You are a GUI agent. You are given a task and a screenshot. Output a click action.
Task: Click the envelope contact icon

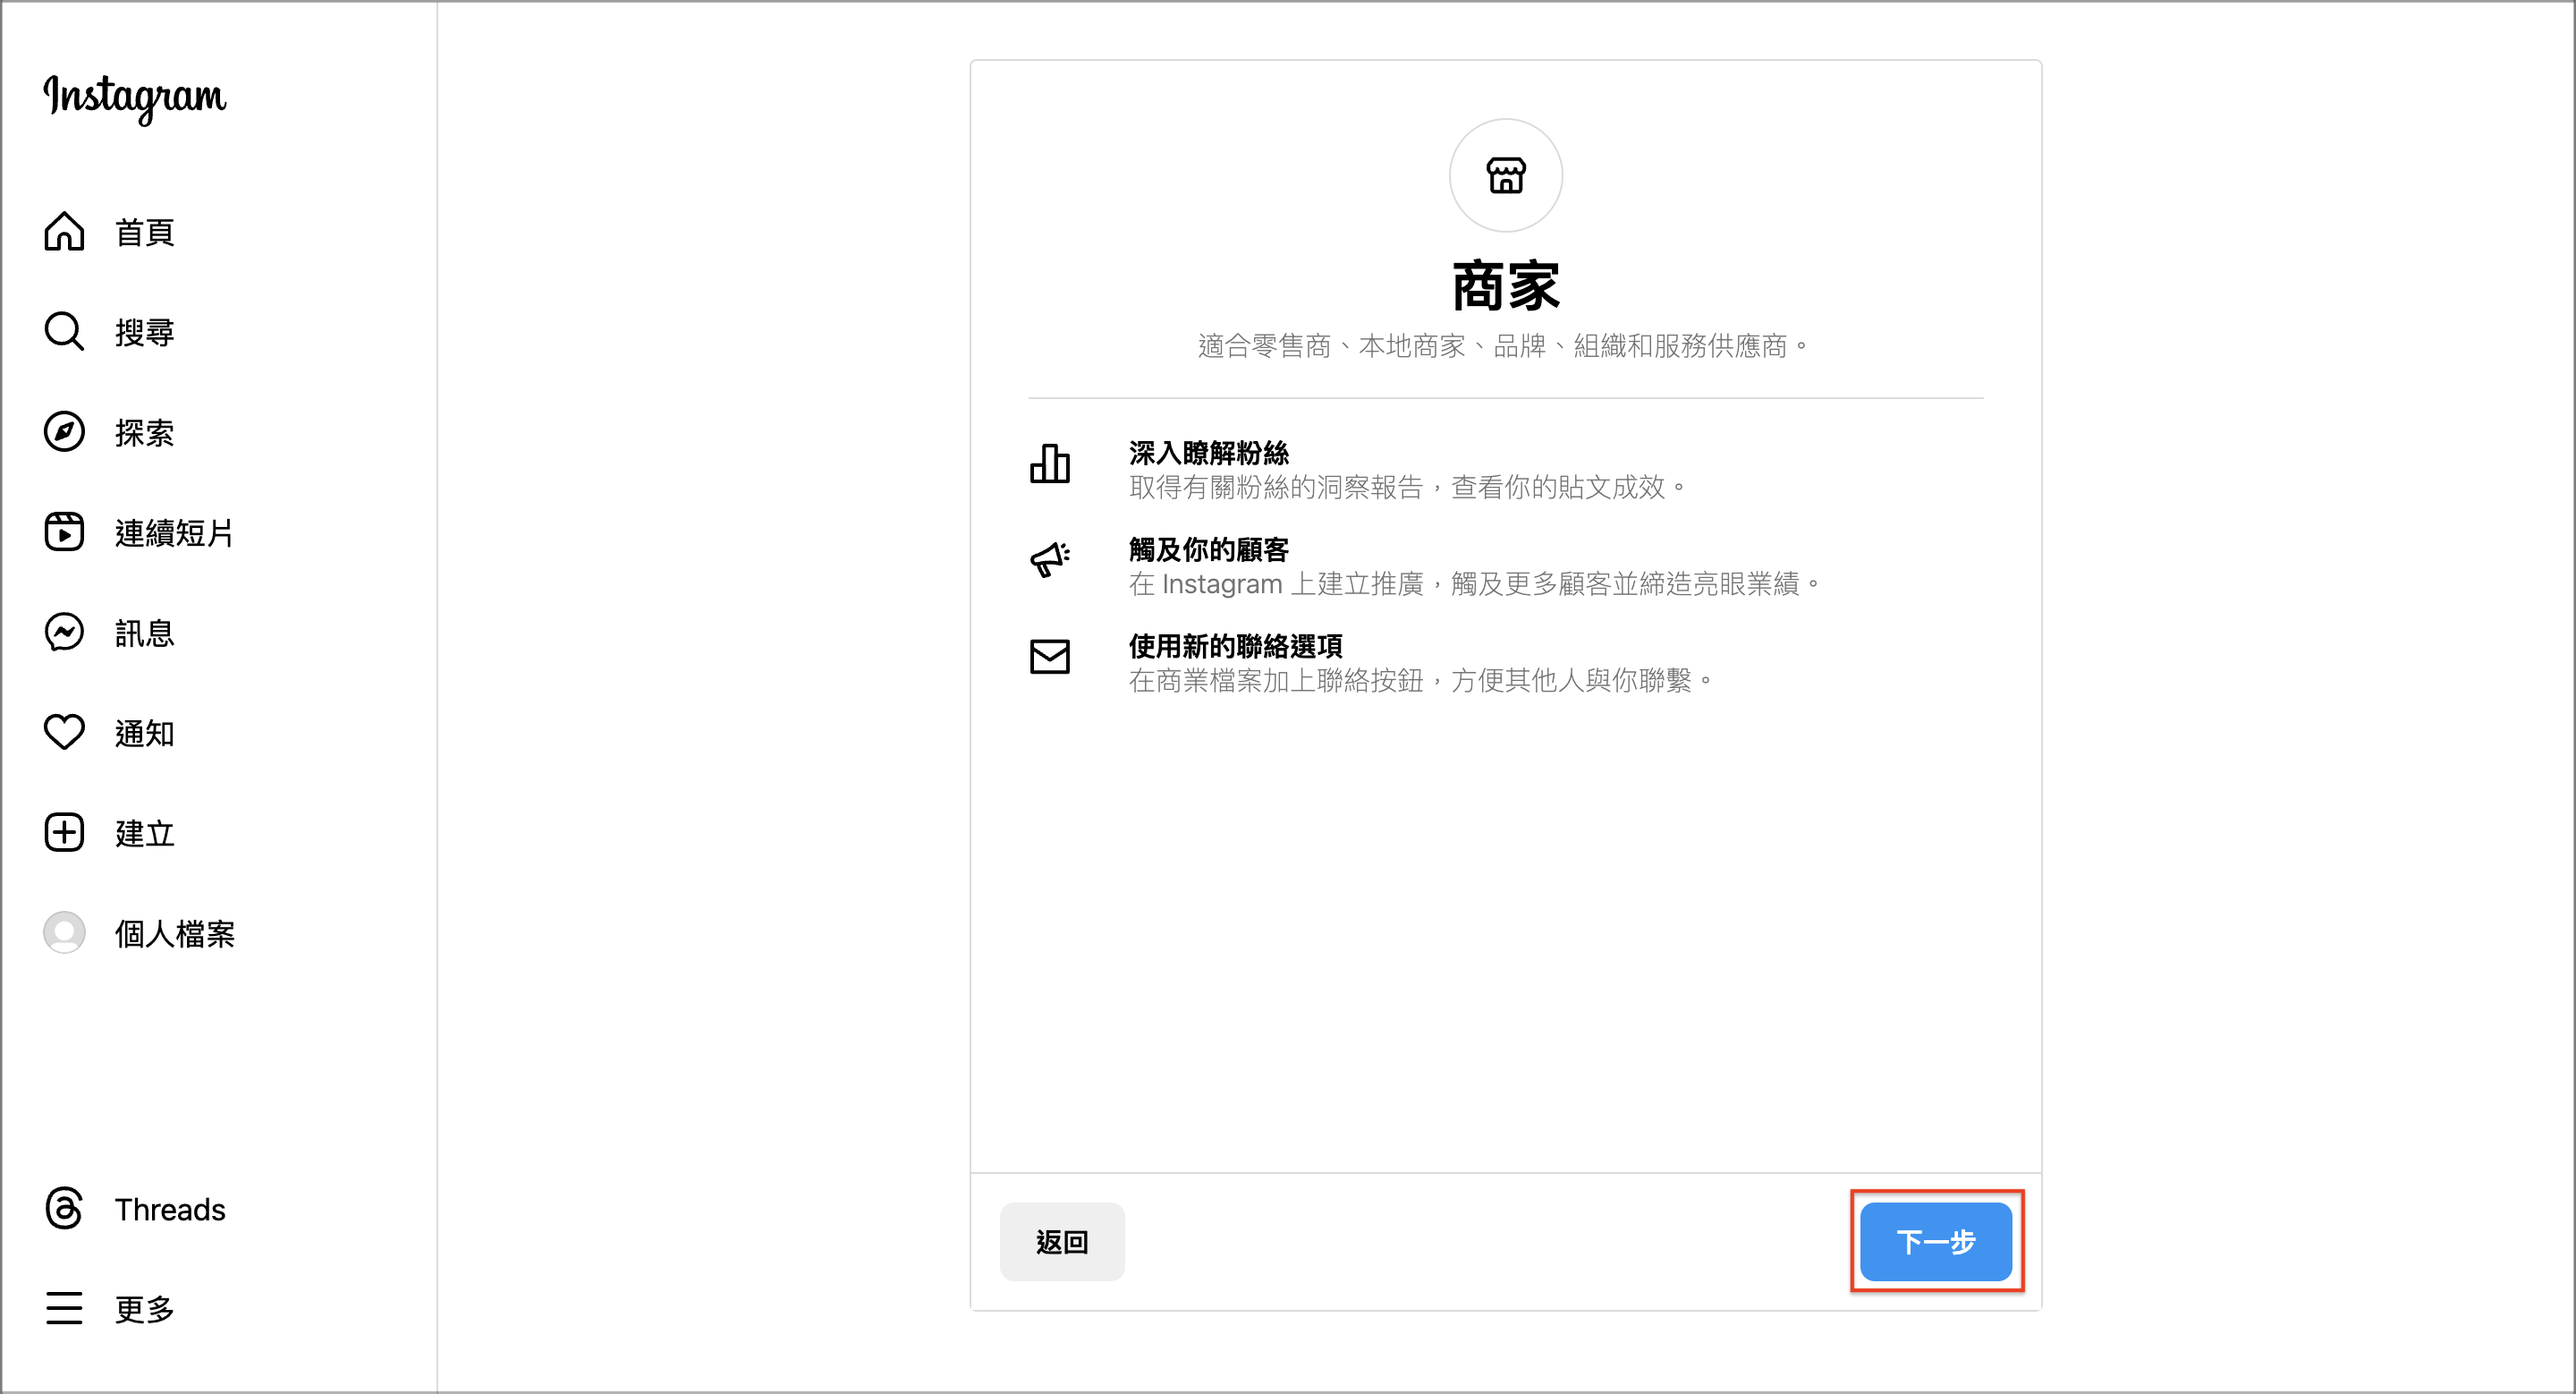click(1050, 657)
